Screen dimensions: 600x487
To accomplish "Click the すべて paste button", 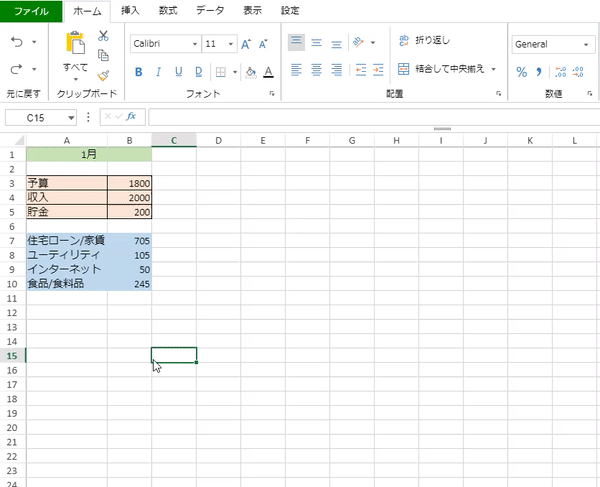I will tap(75, 68).
